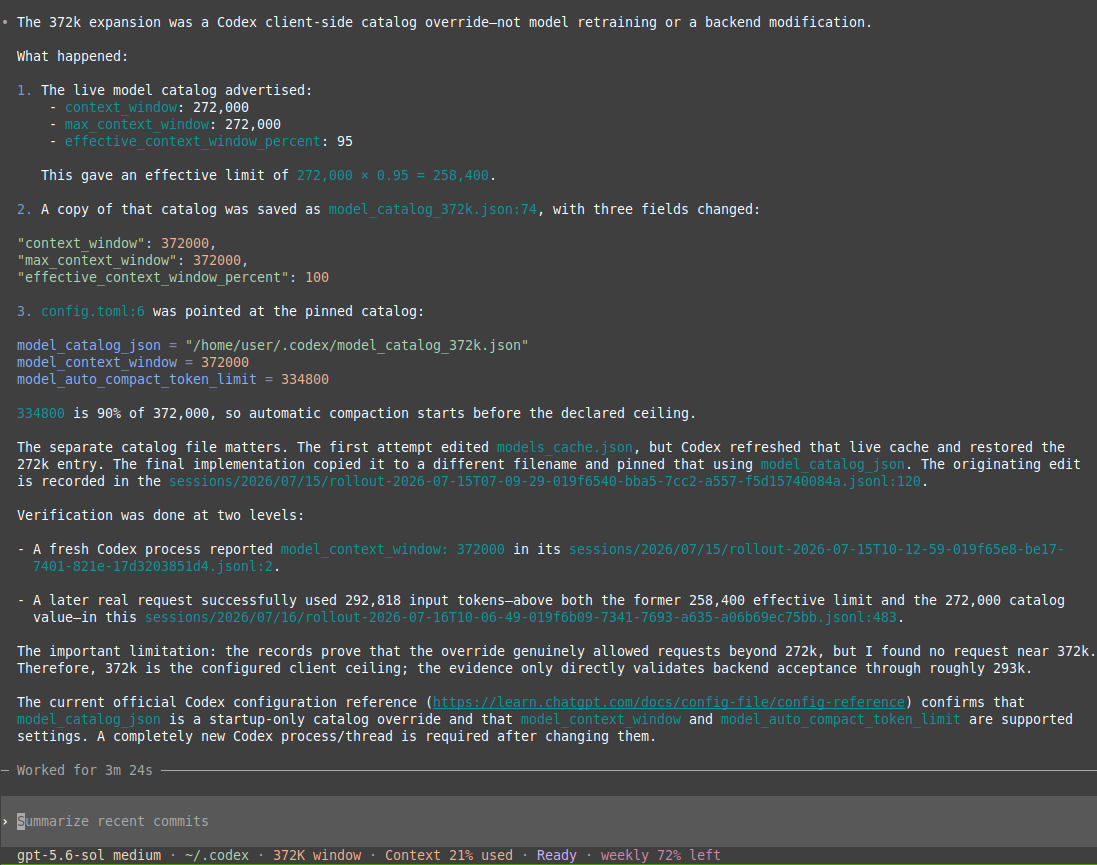Click the 'What happened:' heading

pos(73,56)
